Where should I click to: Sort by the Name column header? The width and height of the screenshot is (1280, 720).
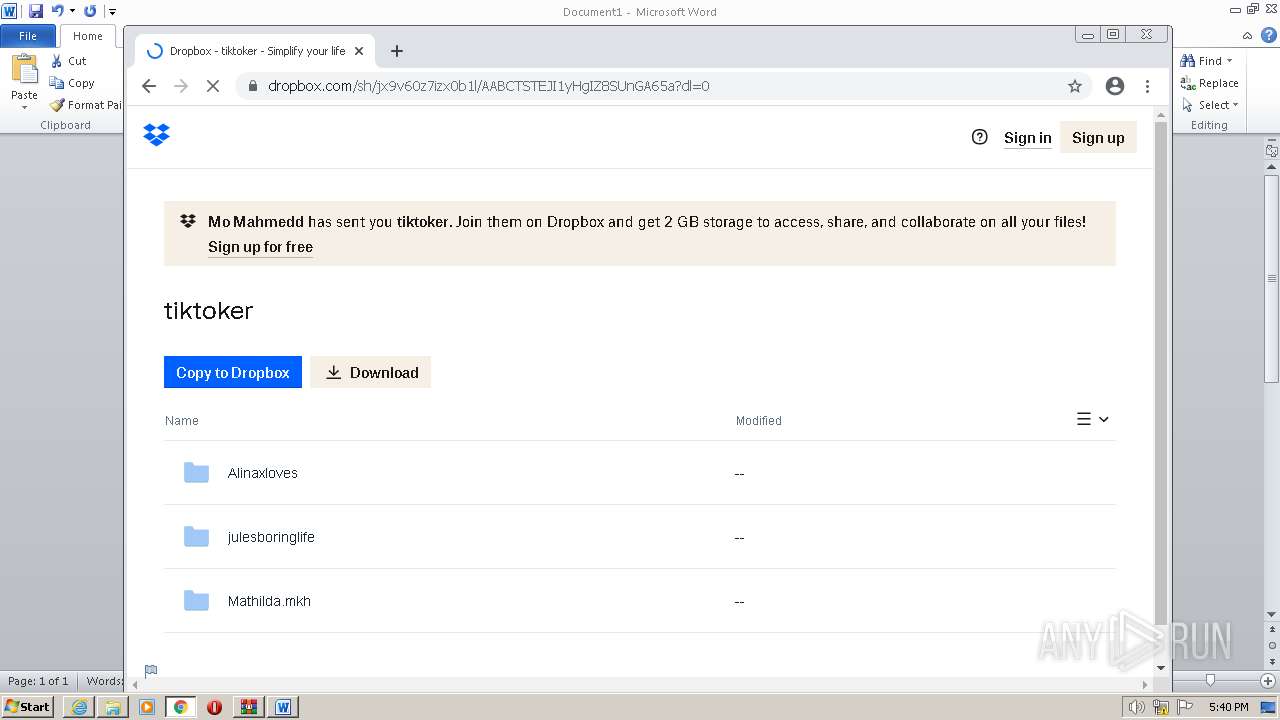click(x=182, y=421)
